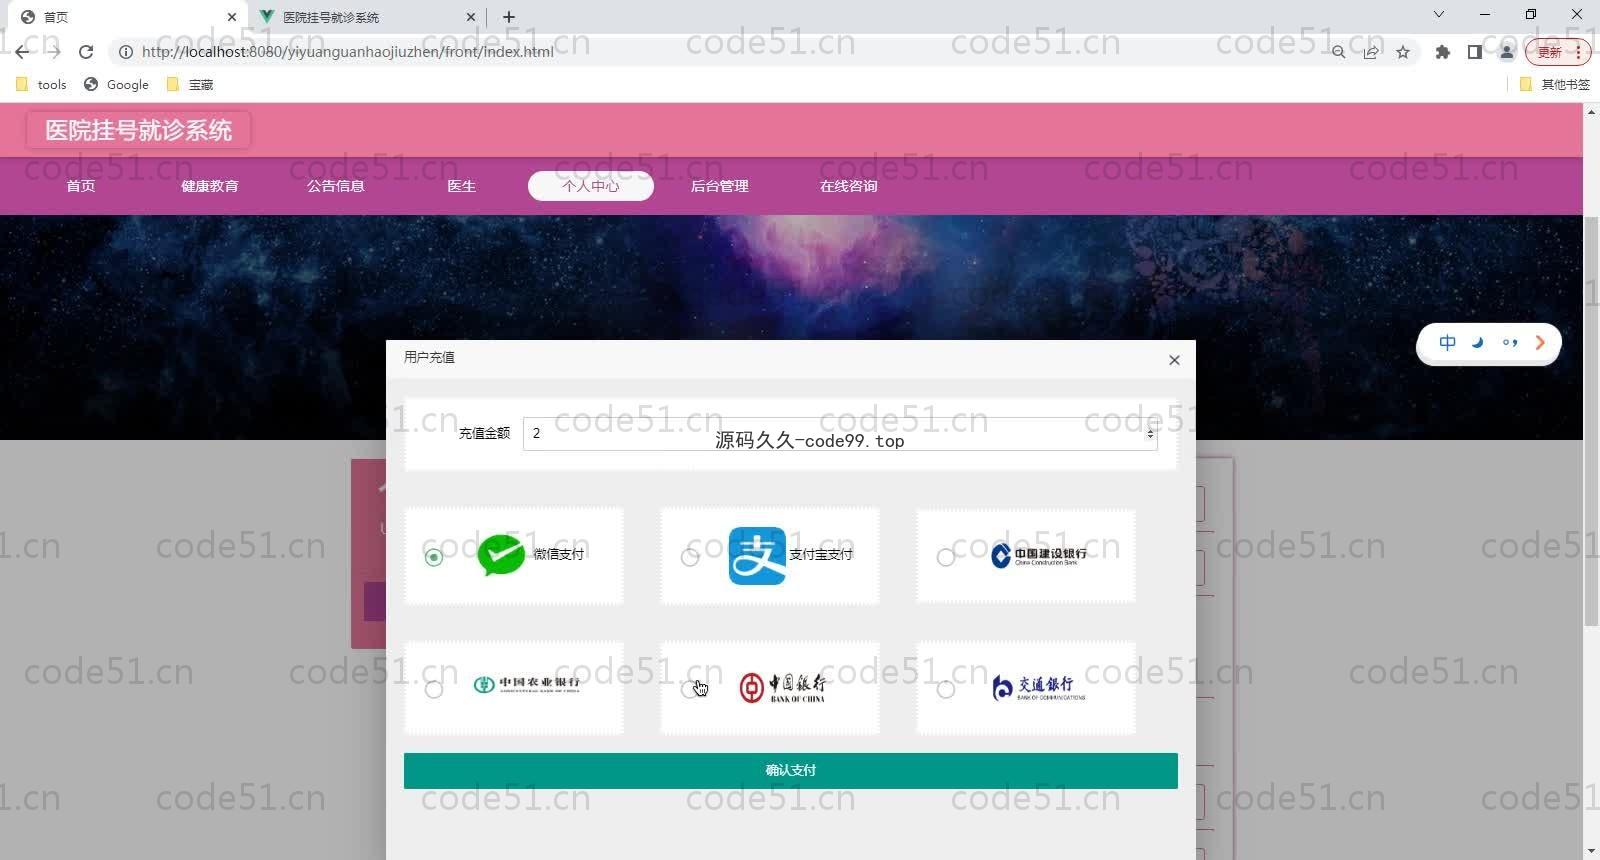Open the 首页 navigation menu item
This screenshot has height=860, width=1600.
pyautogui.click(x=81, y=186)
